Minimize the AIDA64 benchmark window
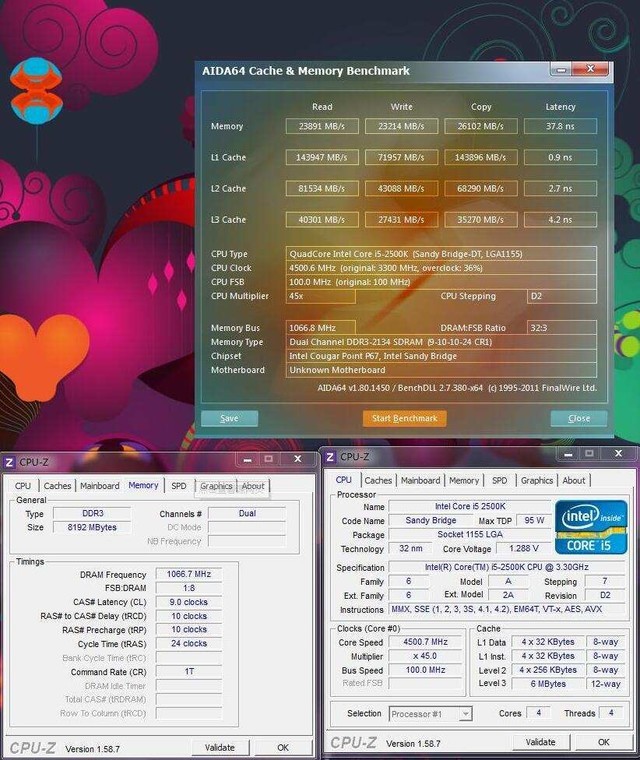 pos(561,69)
